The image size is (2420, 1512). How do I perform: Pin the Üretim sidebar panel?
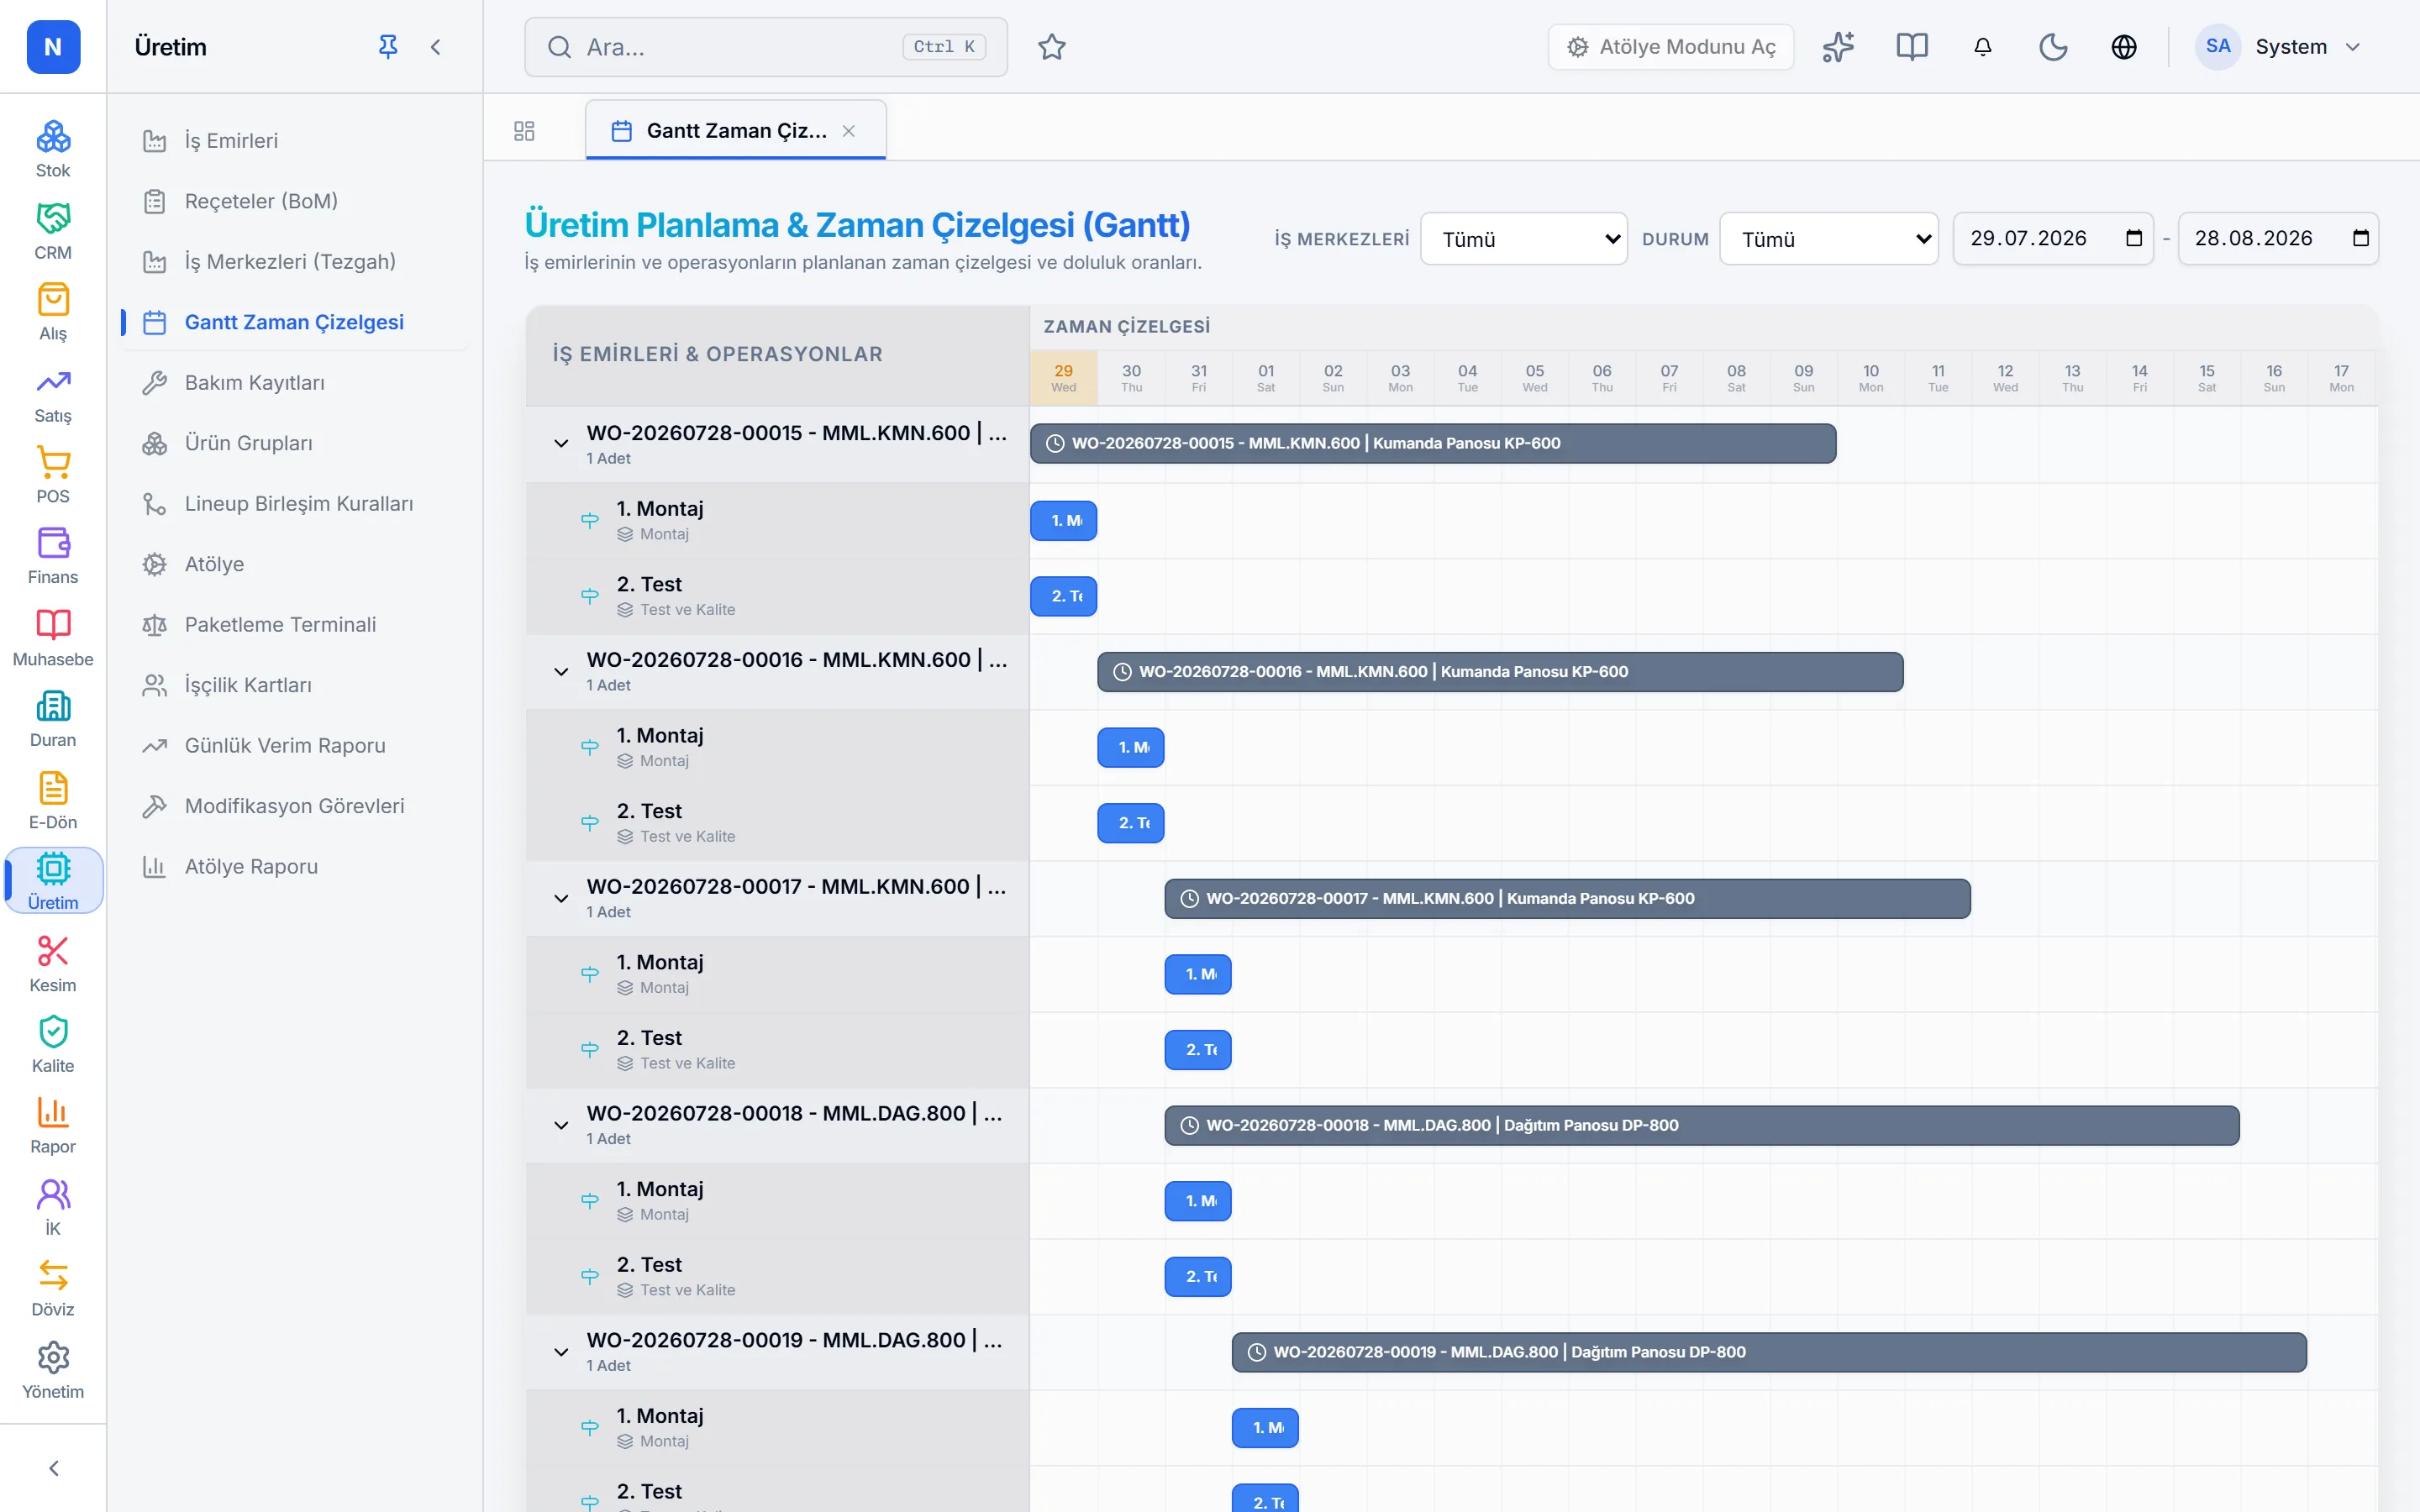388,47
